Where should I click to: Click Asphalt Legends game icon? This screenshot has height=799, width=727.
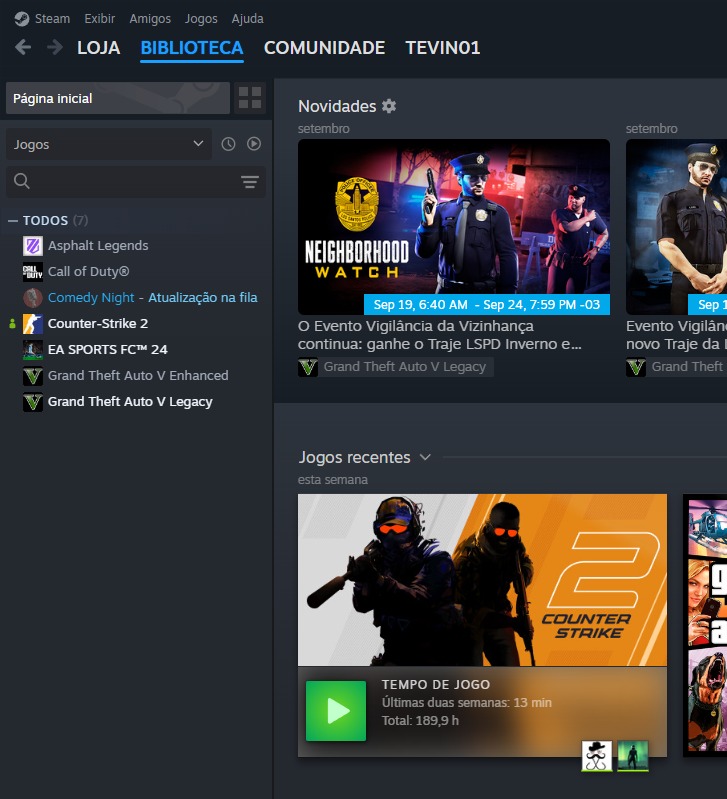point(33,246)
